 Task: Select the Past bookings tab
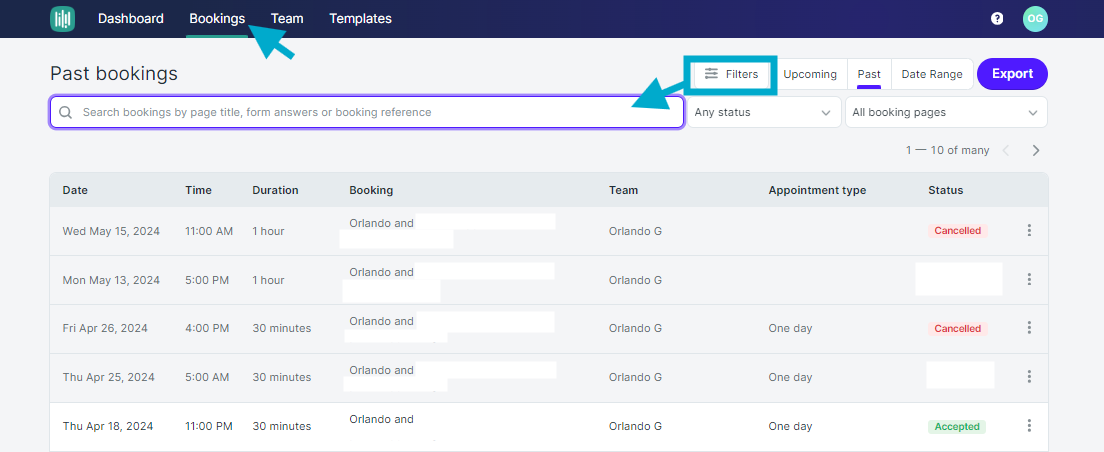click(x=869, y=74)
